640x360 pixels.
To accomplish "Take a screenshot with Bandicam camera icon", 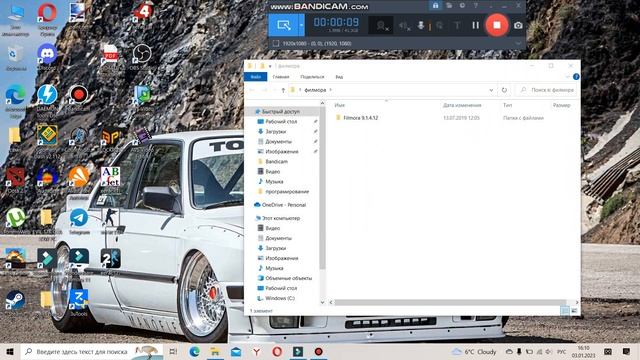I will click(518, 25).
